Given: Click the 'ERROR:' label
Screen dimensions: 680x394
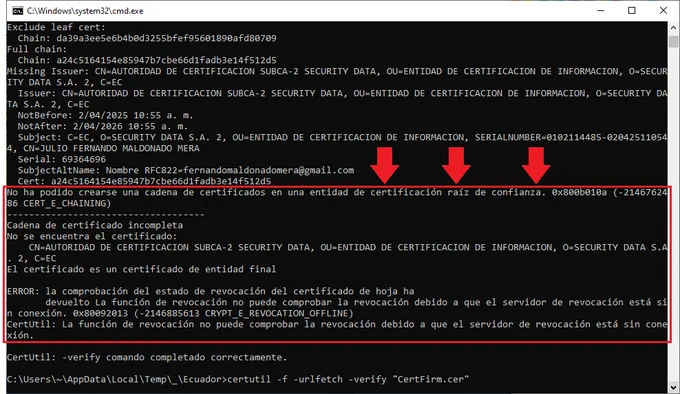Looking at the screenshot, I should tap(23, 291).
